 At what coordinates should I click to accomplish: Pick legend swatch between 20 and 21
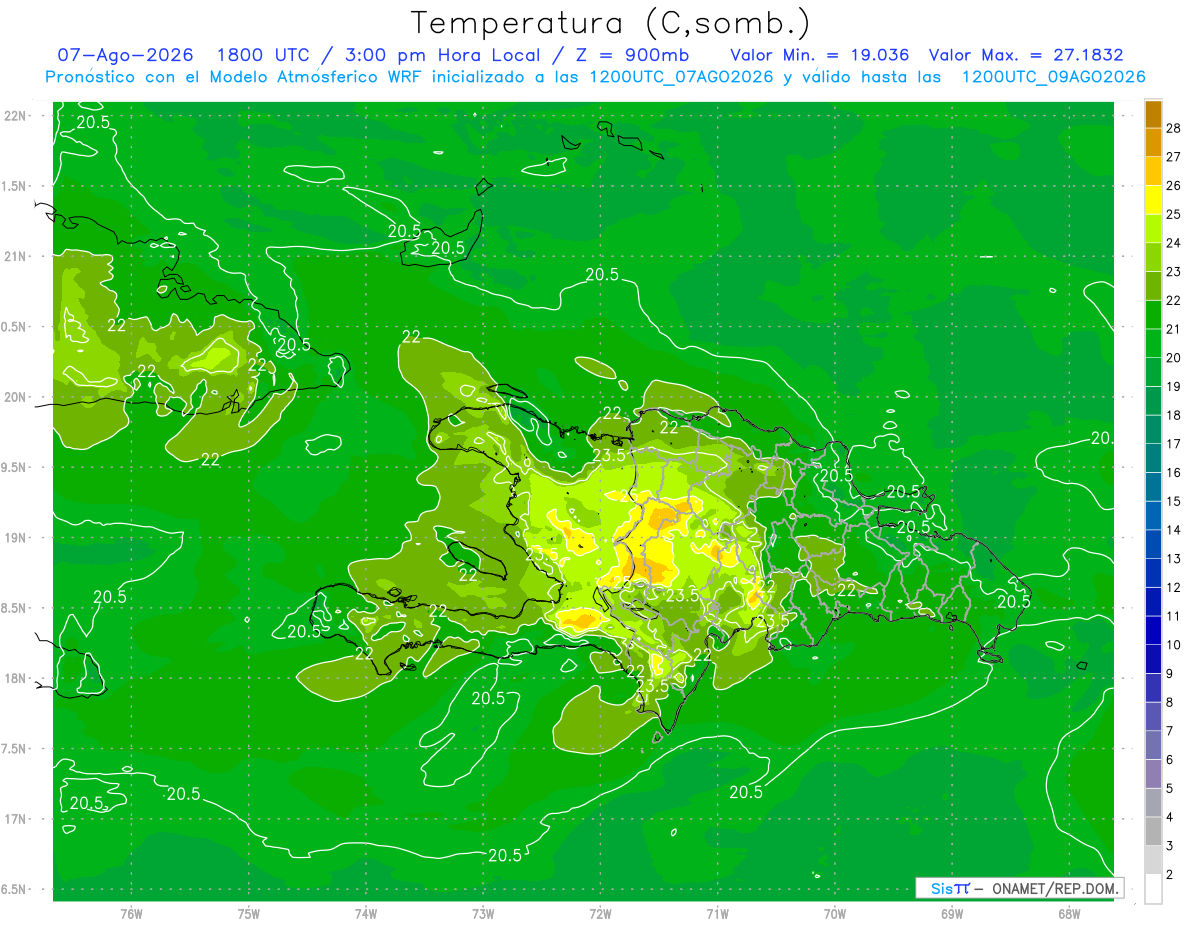click(1153, 344)
